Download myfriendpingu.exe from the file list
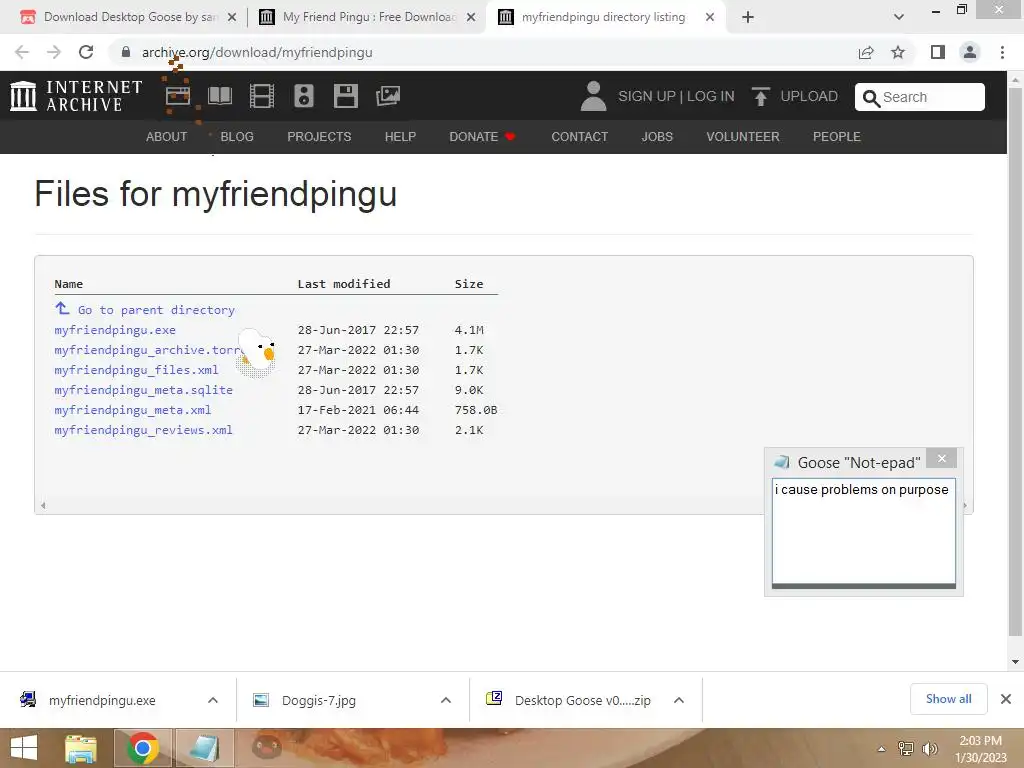 115,330
